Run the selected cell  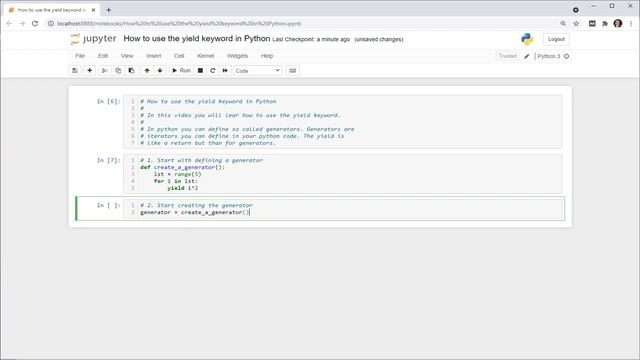(x=181, y=71)
